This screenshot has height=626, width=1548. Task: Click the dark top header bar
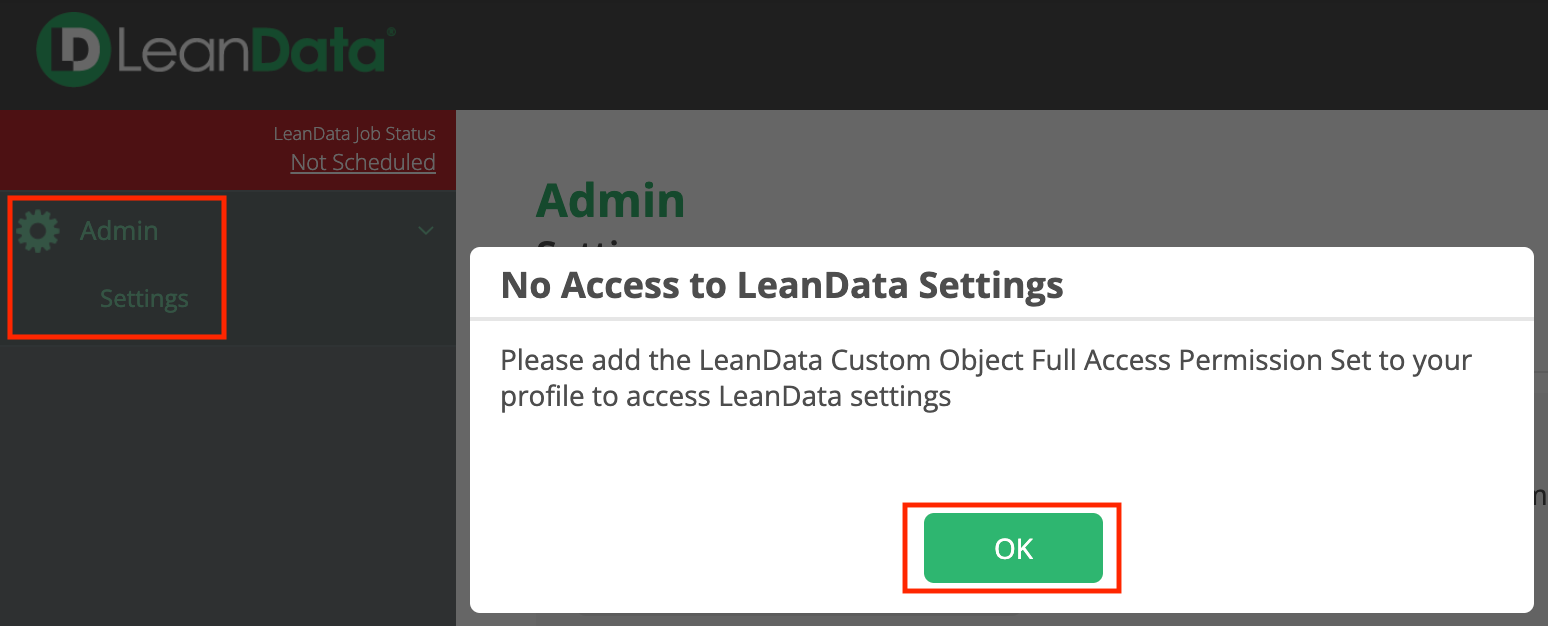[900, 55]
